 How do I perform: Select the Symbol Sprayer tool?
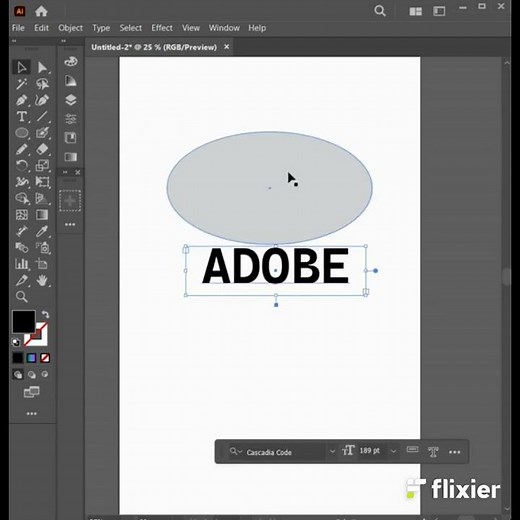[42, 247]
